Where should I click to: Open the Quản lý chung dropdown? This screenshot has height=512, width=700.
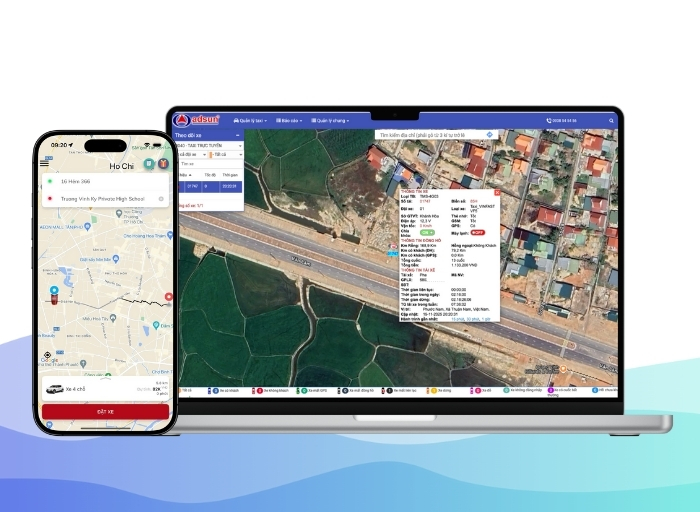coord(331,120)
